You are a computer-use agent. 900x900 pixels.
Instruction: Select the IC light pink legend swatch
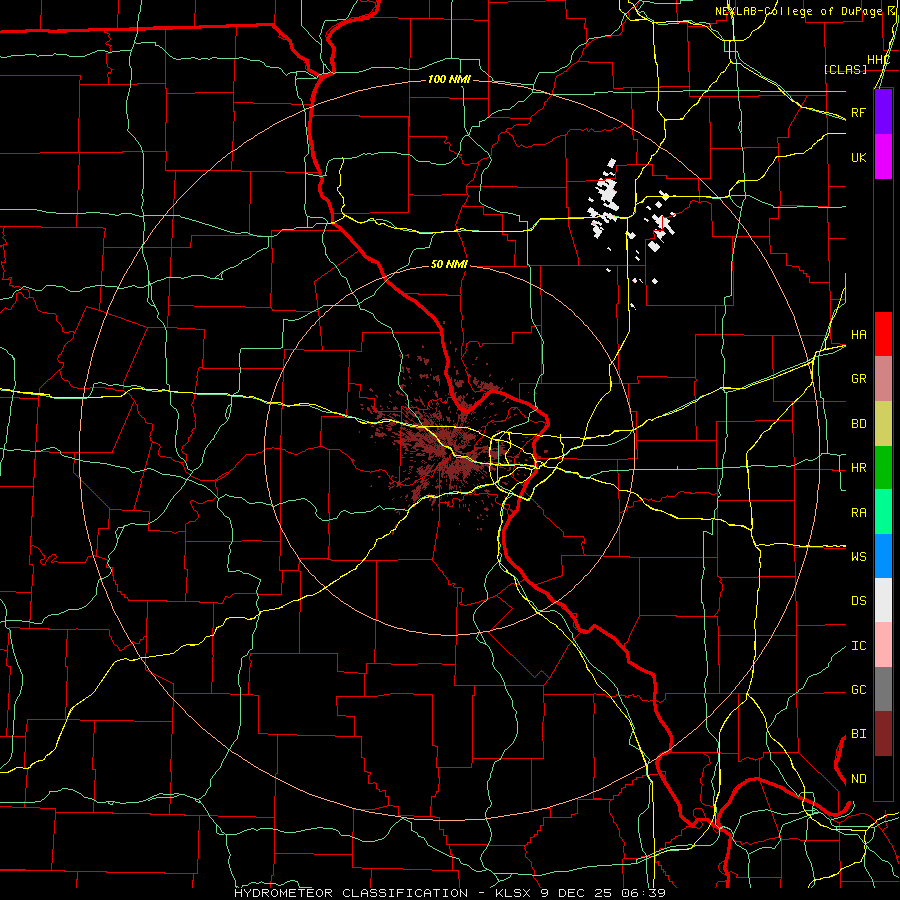(x=883, y=645)
